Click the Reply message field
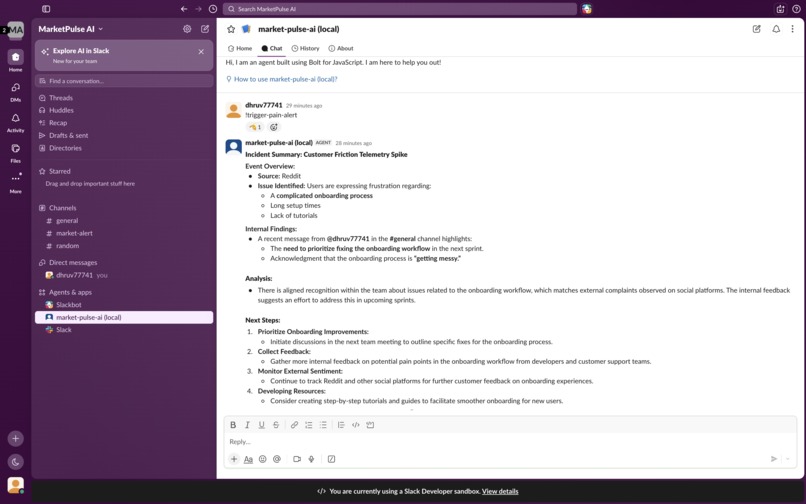 pyautogui.click(x=510, y=442)
